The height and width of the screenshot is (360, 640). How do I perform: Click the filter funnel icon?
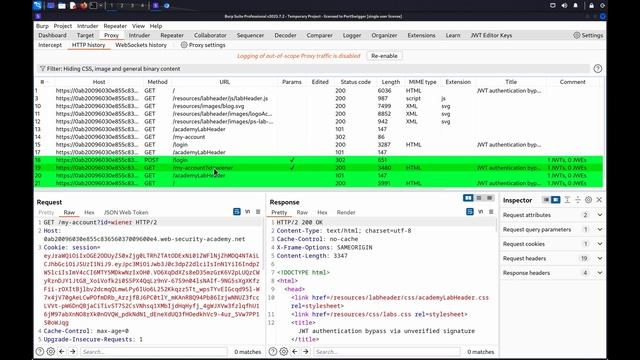pos(42,69)
